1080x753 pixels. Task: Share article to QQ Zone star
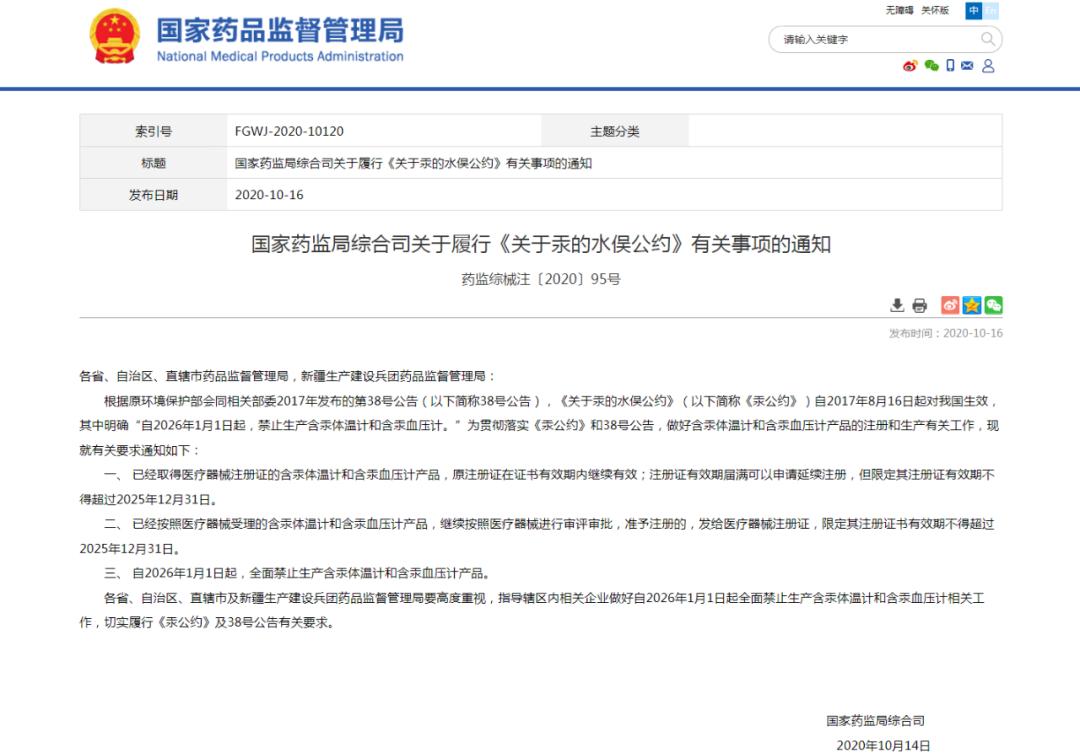[971, 305]
